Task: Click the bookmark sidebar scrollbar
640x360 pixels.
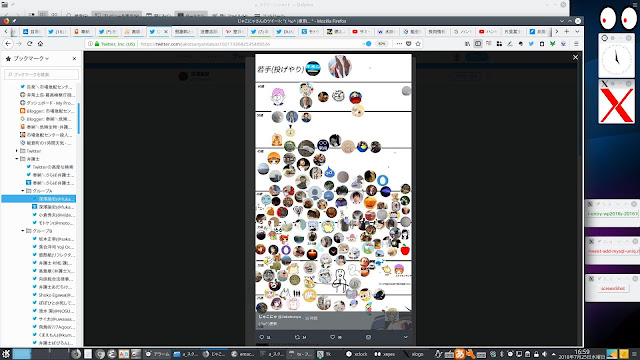Action: click(78, 118)
